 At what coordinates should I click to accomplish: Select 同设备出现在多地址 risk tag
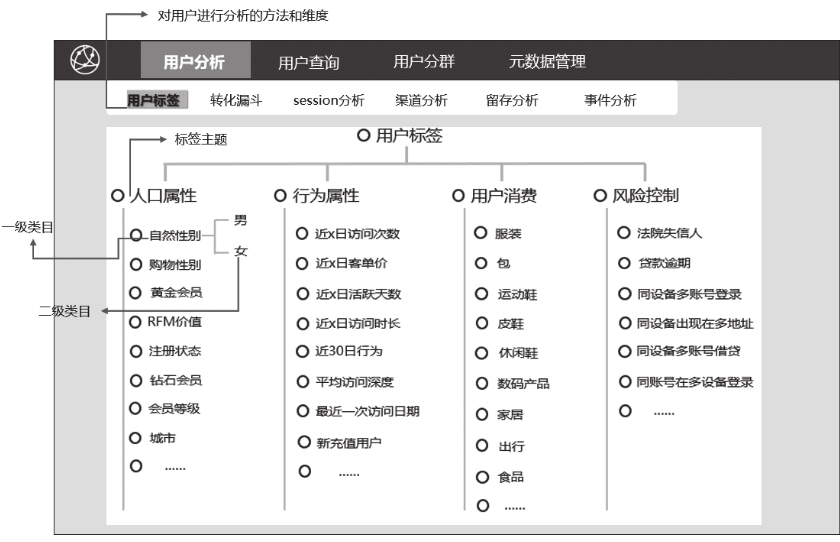(x=686, y=323)
